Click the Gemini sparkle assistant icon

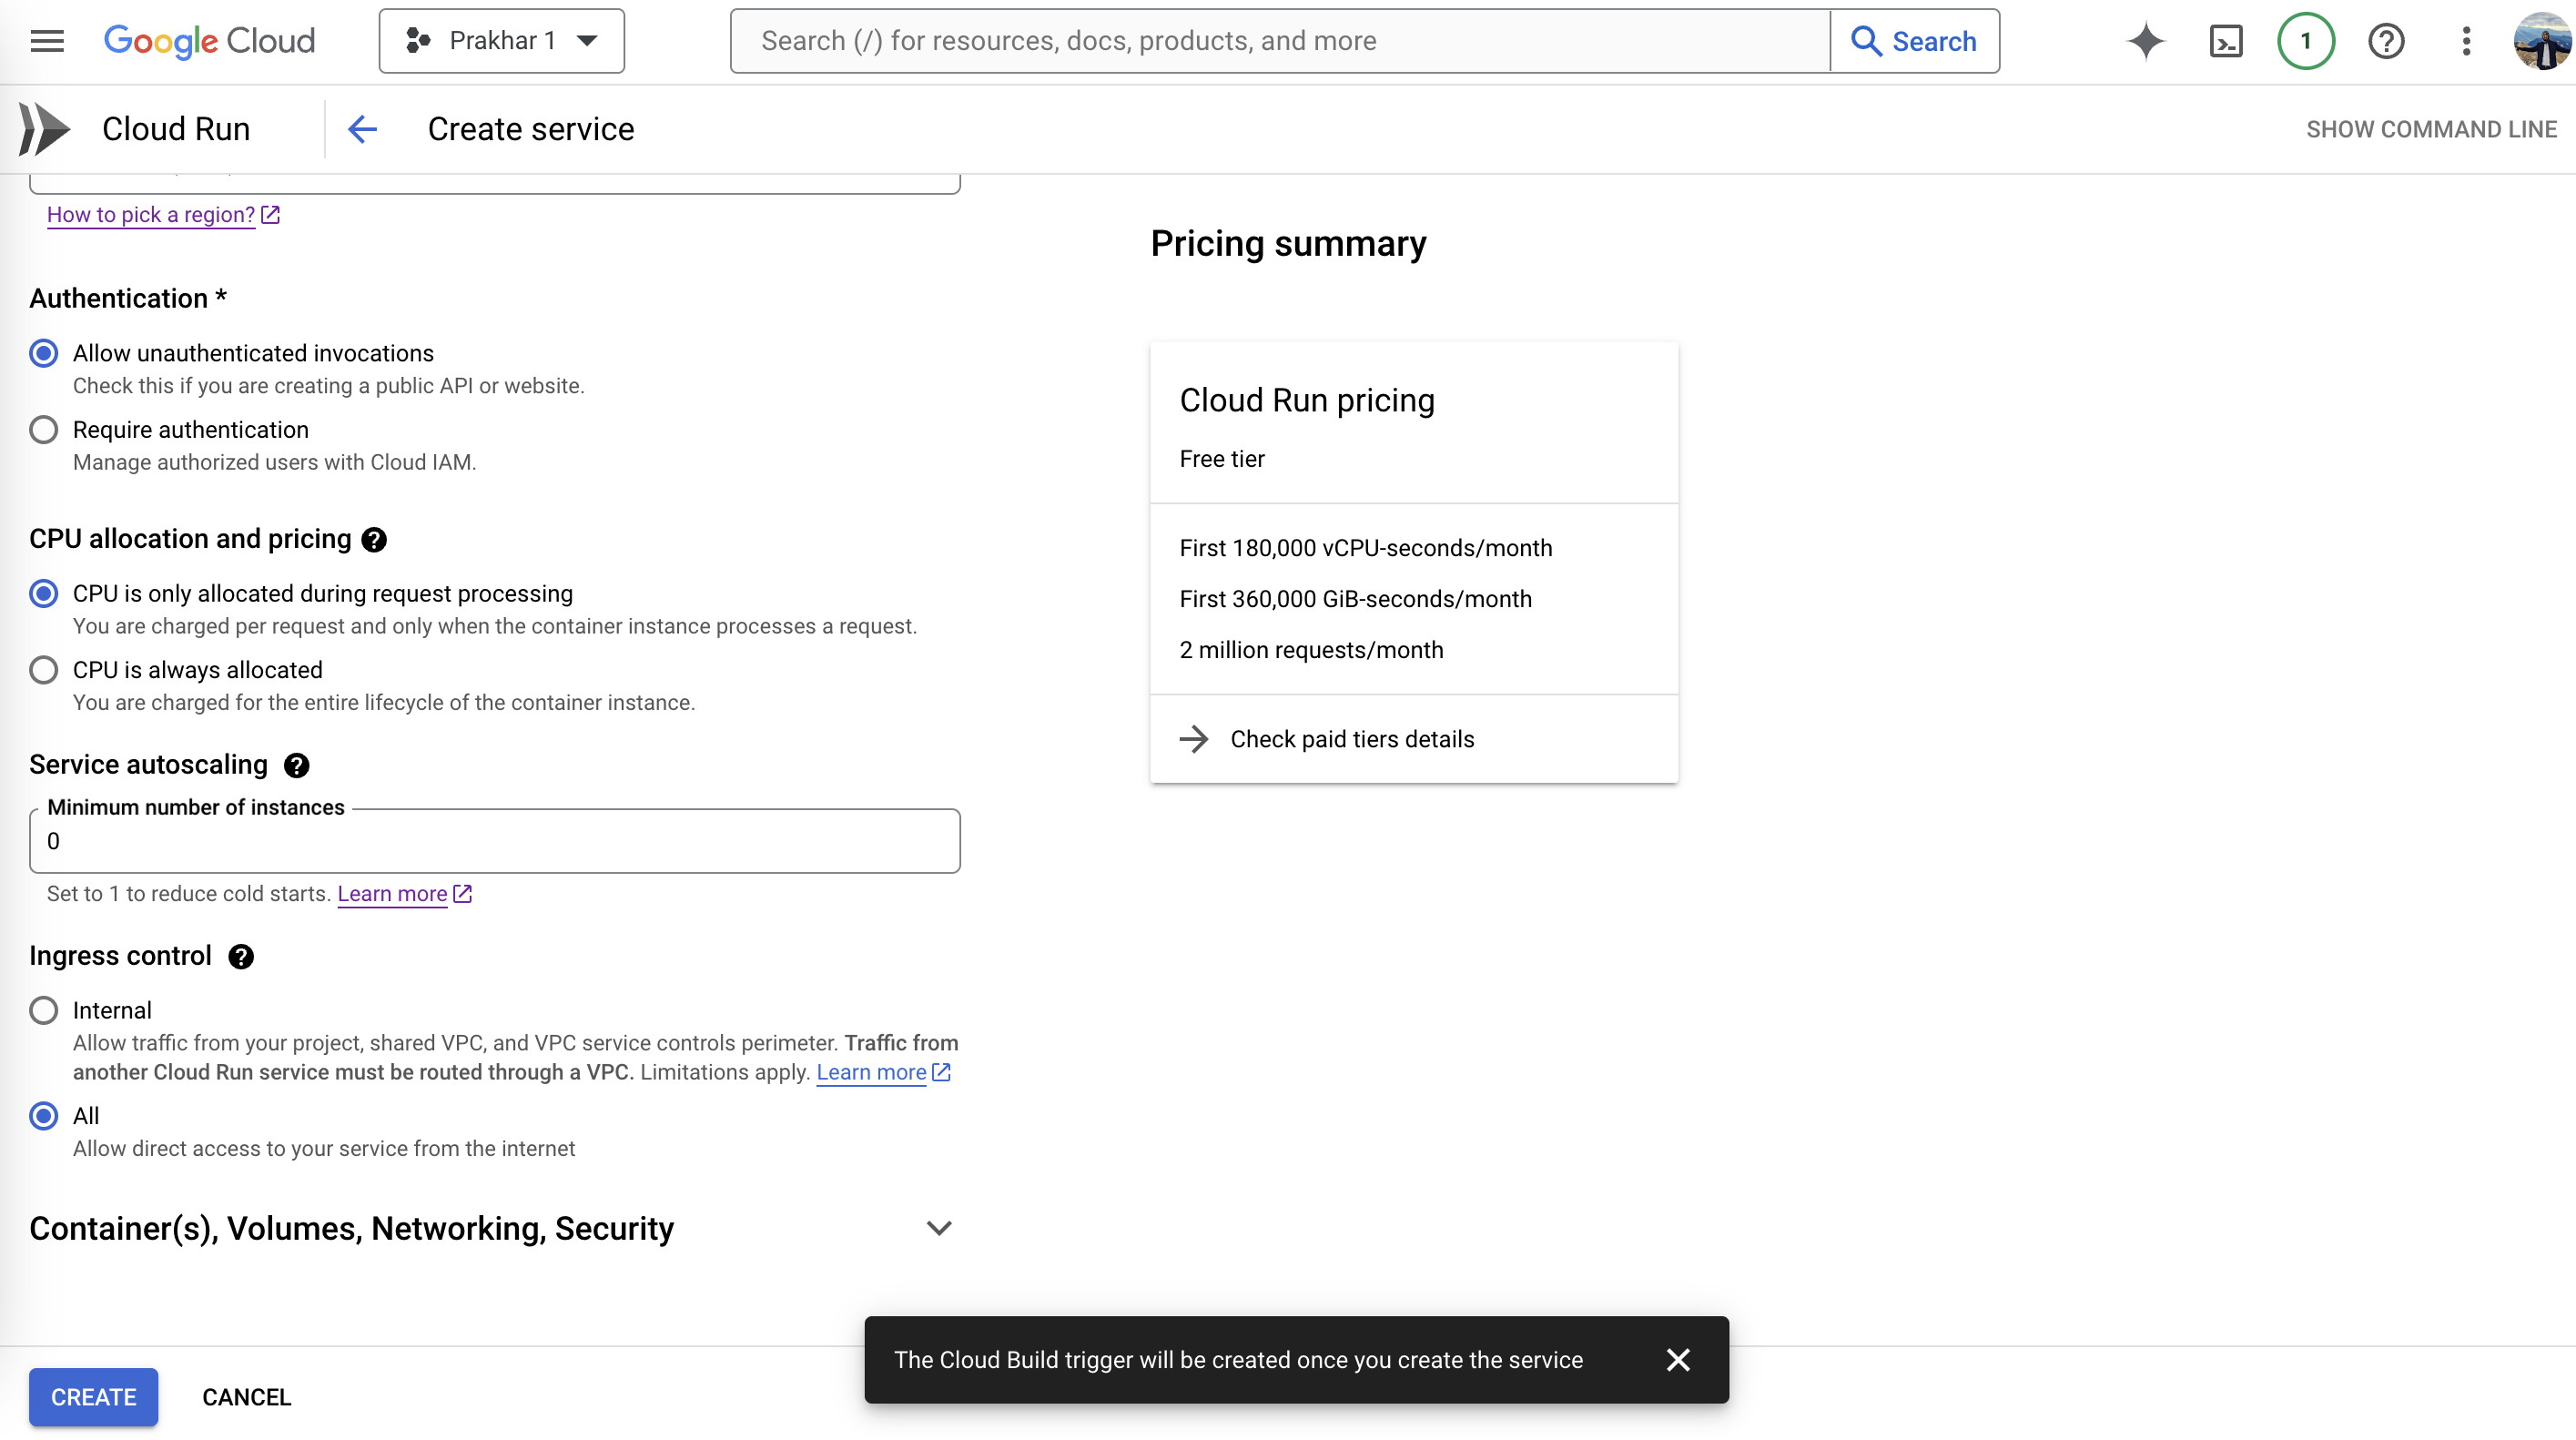coord(2145,41)
